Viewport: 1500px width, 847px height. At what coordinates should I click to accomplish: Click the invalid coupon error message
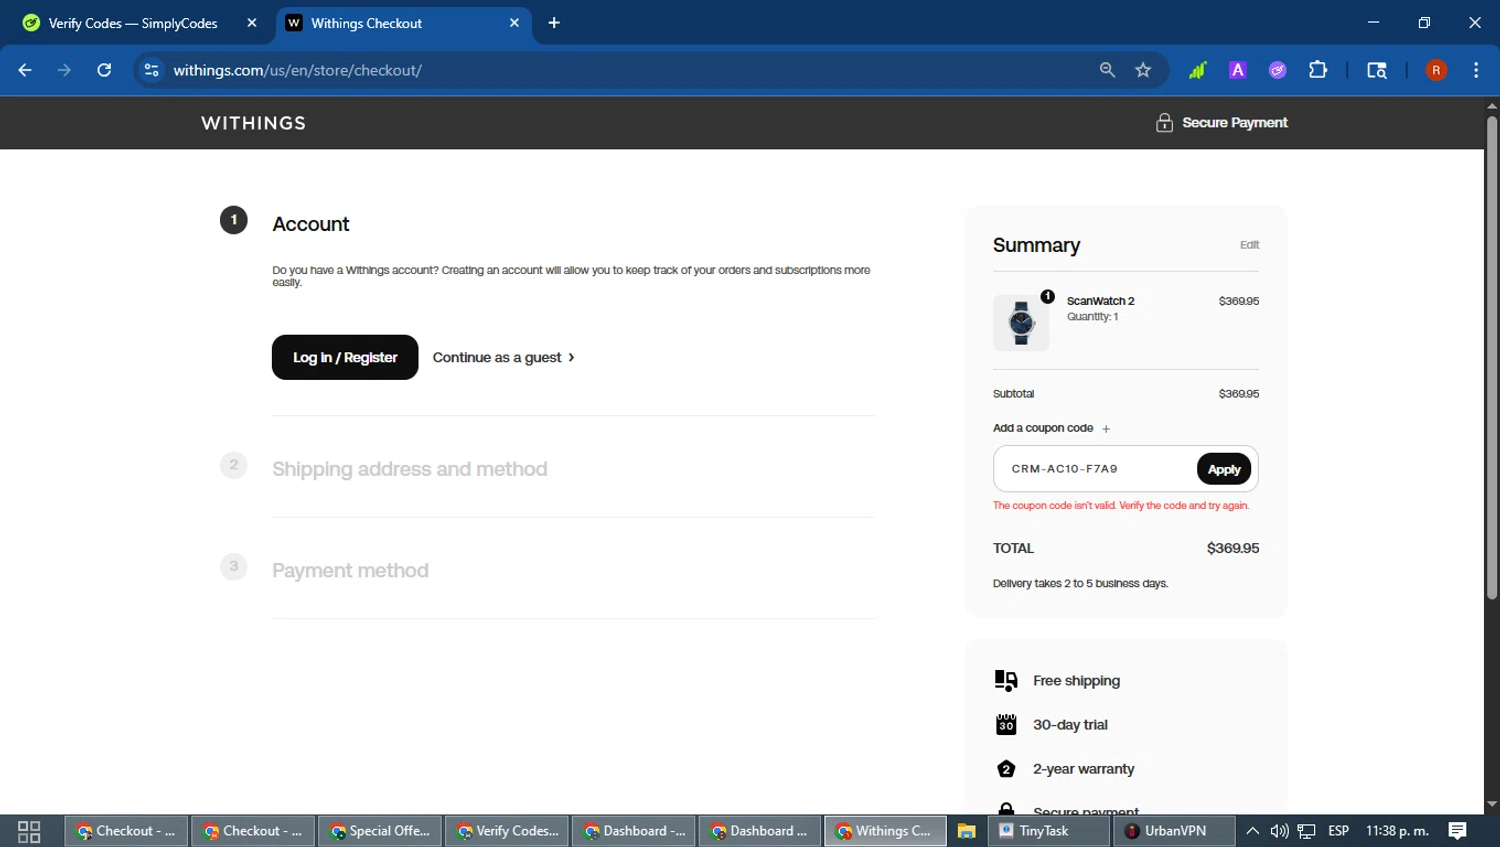pos(1121,506)
